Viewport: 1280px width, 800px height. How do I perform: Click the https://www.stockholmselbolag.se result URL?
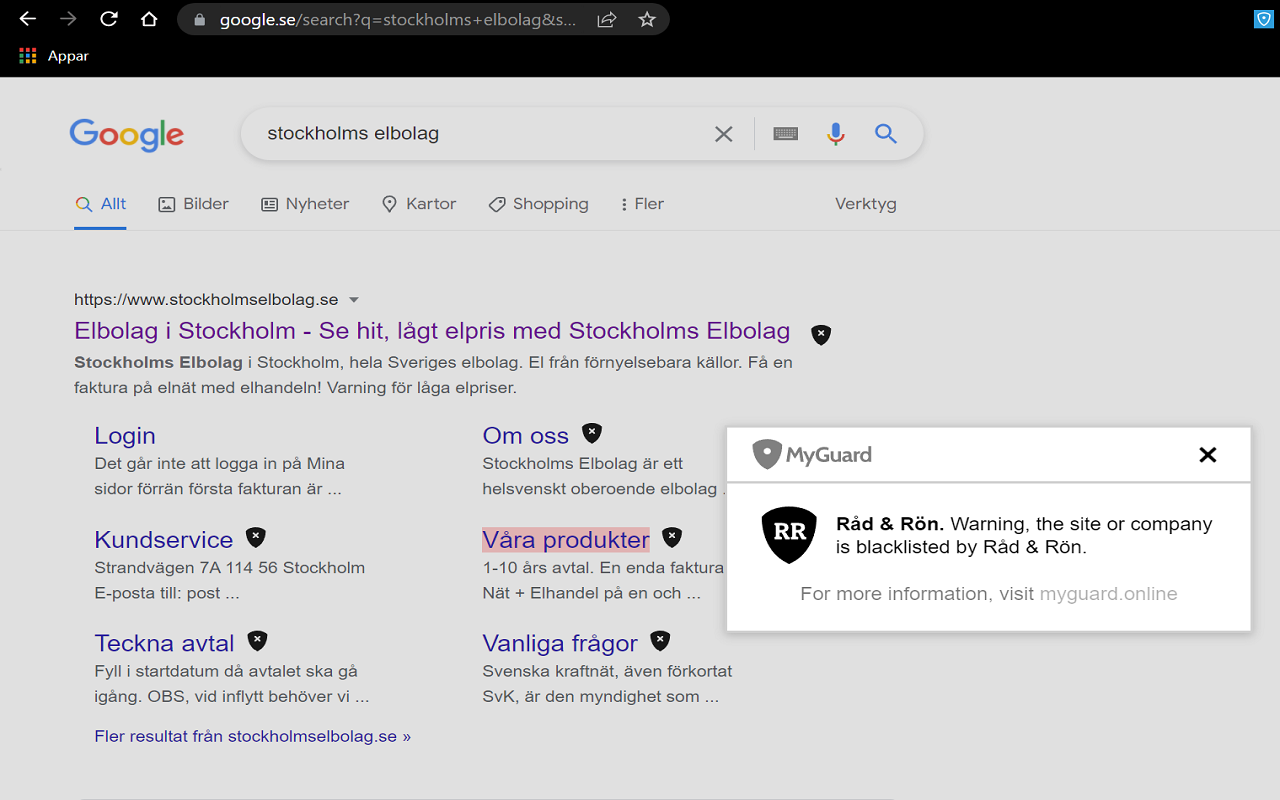click(x=206, y=300)
